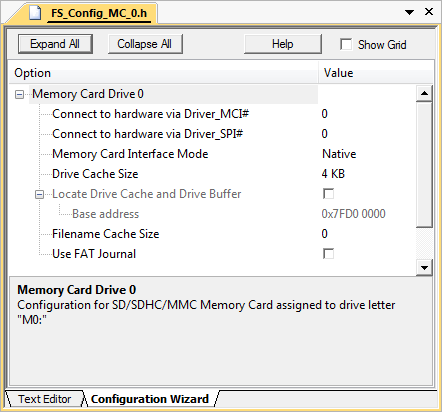This screenshot has height=412, width=442.
Task: Toggle Locate Drive Cache and Drive Buffer checkbox
Action: pos(328,194)
